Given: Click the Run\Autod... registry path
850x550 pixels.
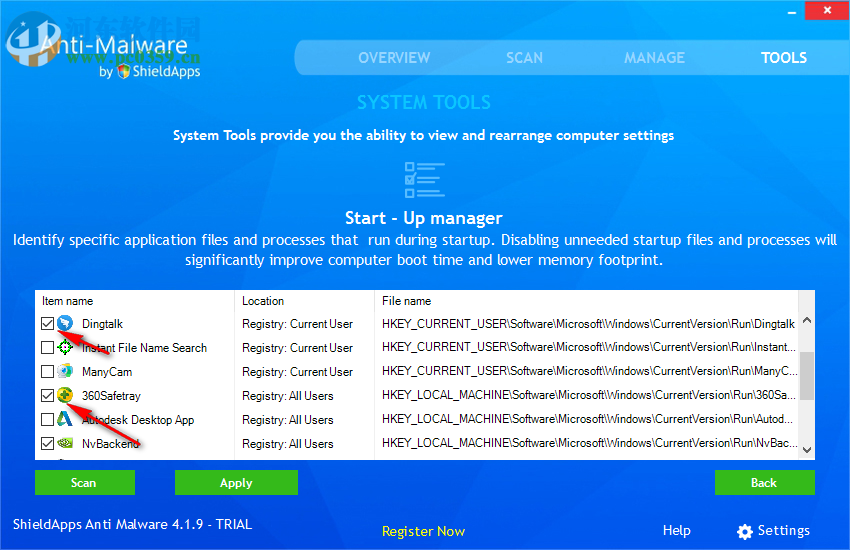Looking at the screenshot, I should tap(587, 418).
